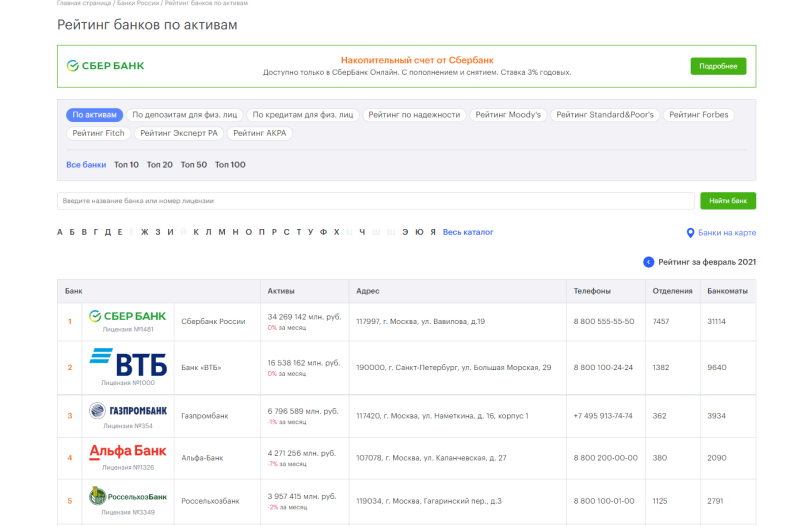The image size is (800, 526).
Task: Click VTB address on Большая Морская
Action: click(x=454, y=367)
